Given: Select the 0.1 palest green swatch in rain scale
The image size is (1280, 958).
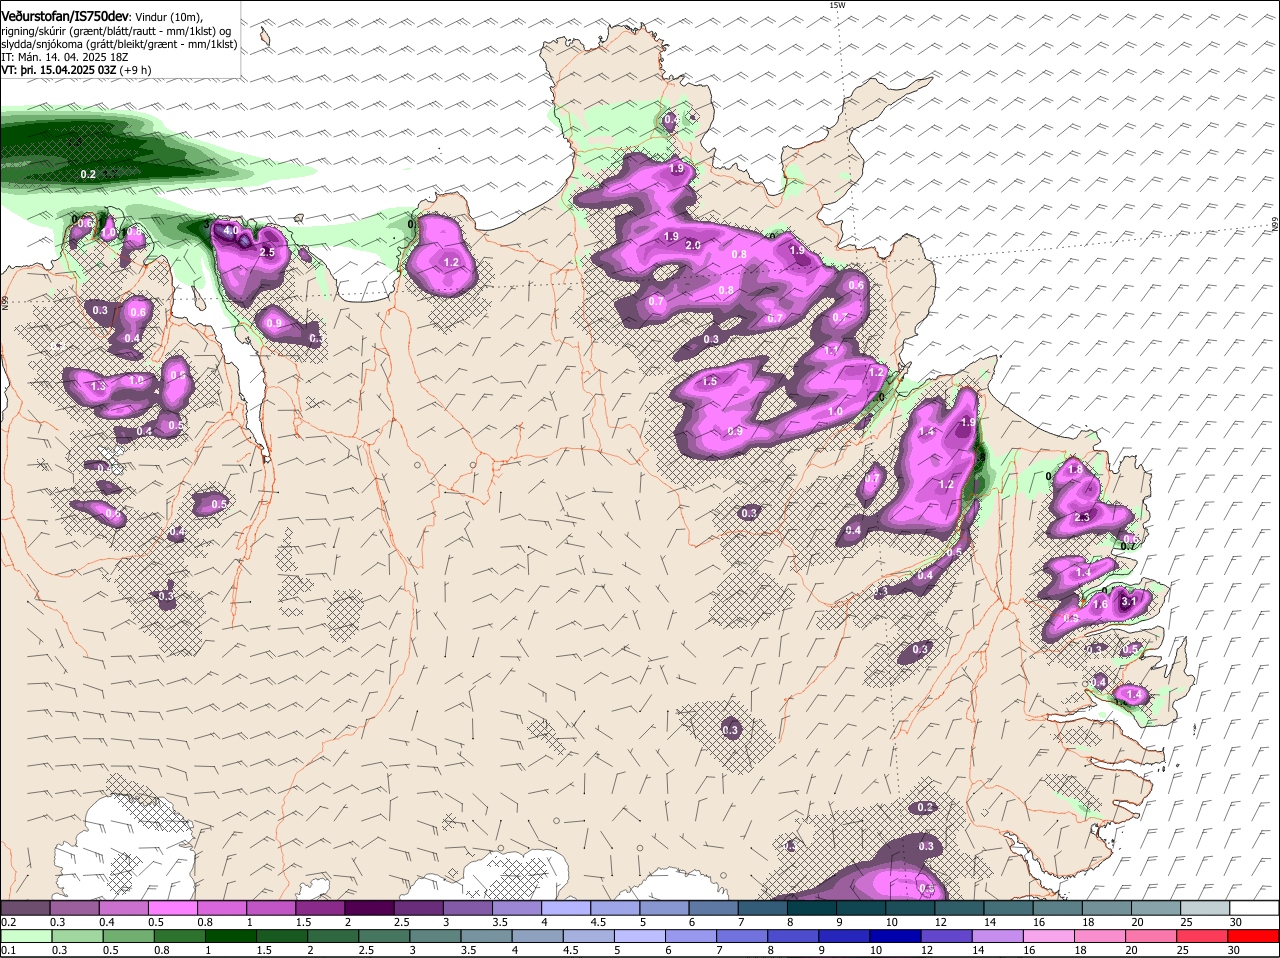Looking at the screenshot, I should (x=25, y=937).
